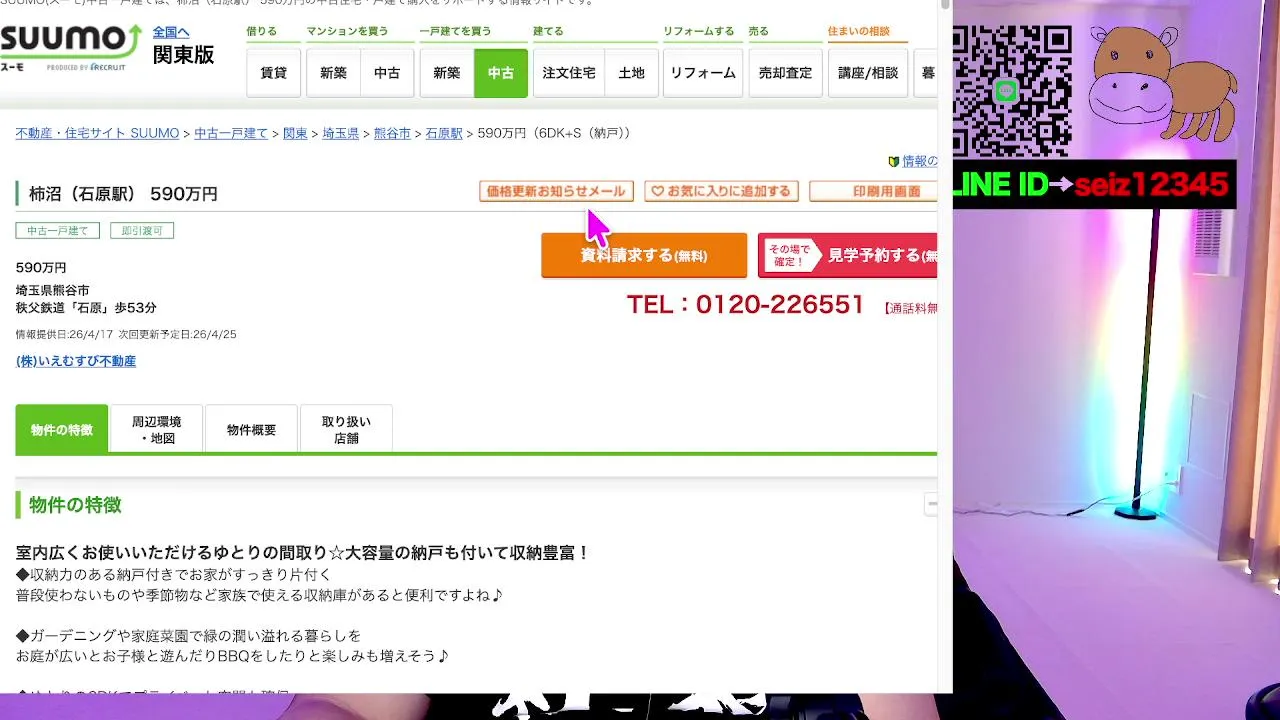
Task: Select the green 中古 button
Action: pos(501,73)
